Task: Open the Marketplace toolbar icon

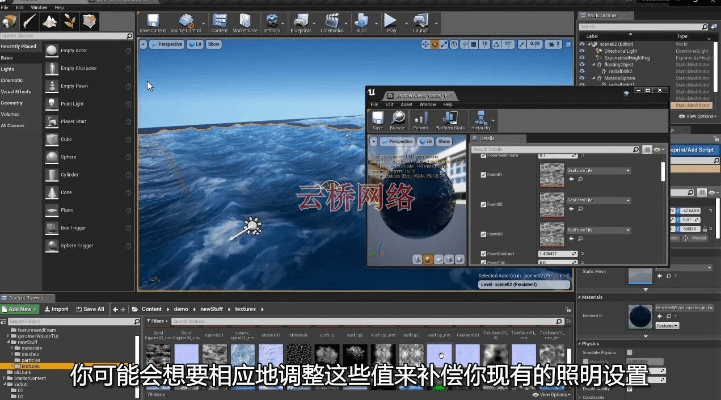Action: tap(245, 22)
